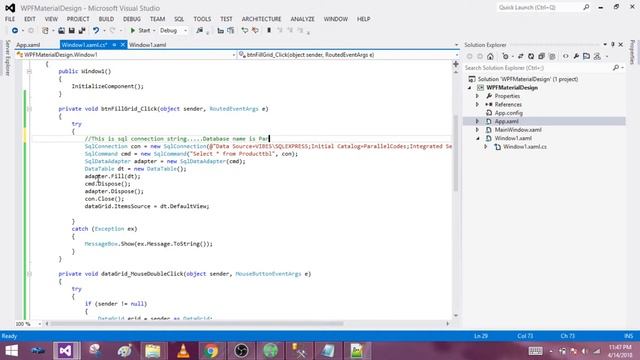Viewport: 640px width, 360px height.
Task: Expand the Properties node
Action: [478, 96]
